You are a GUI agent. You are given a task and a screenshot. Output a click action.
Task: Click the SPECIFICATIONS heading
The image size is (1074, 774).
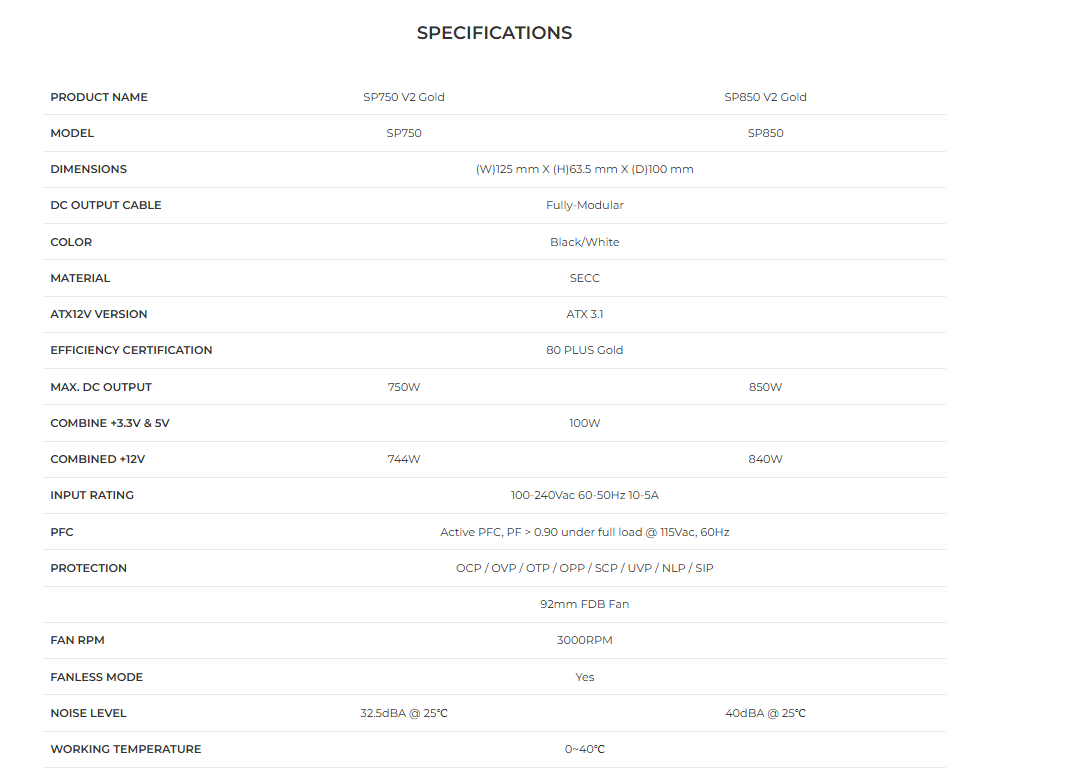494,33
